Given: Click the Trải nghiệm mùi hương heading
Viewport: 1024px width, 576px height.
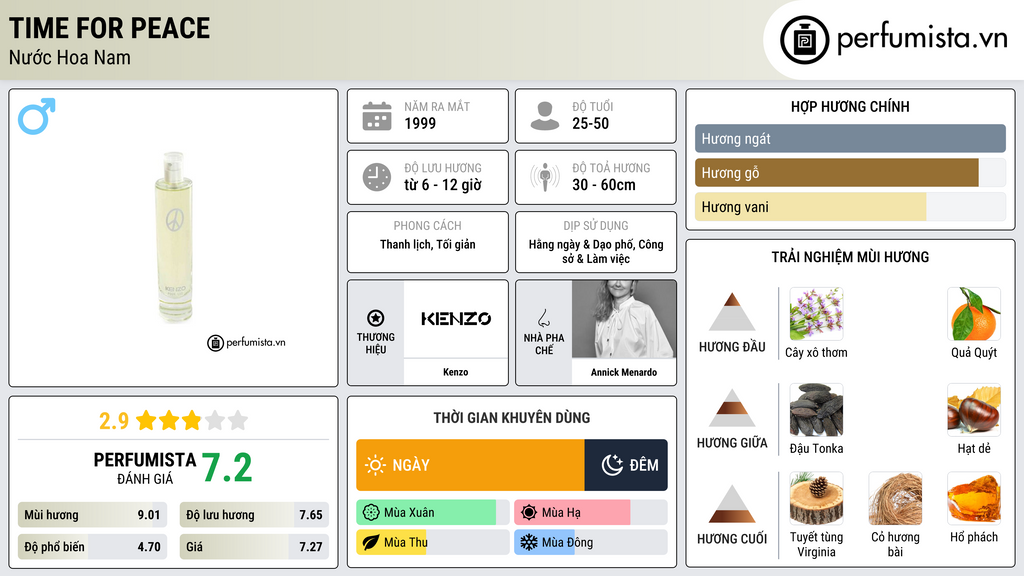Looking at the screenshot, I should coord(850,257).
